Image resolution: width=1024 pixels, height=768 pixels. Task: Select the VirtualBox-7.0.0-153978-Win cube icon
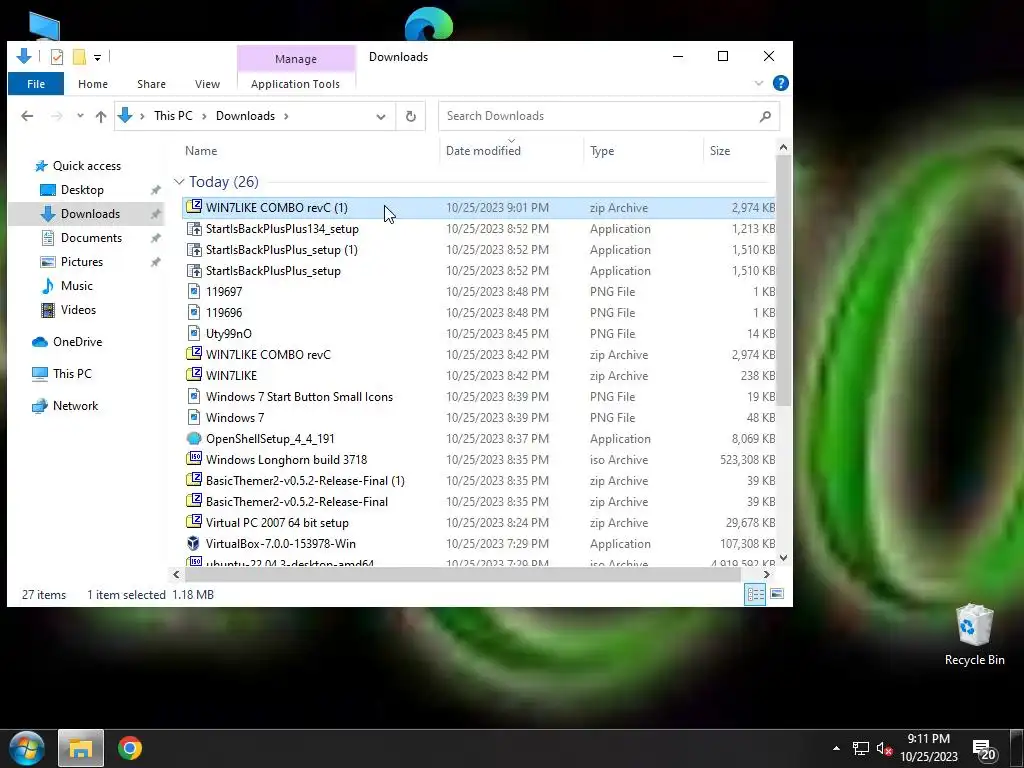[x=194, y=543]
